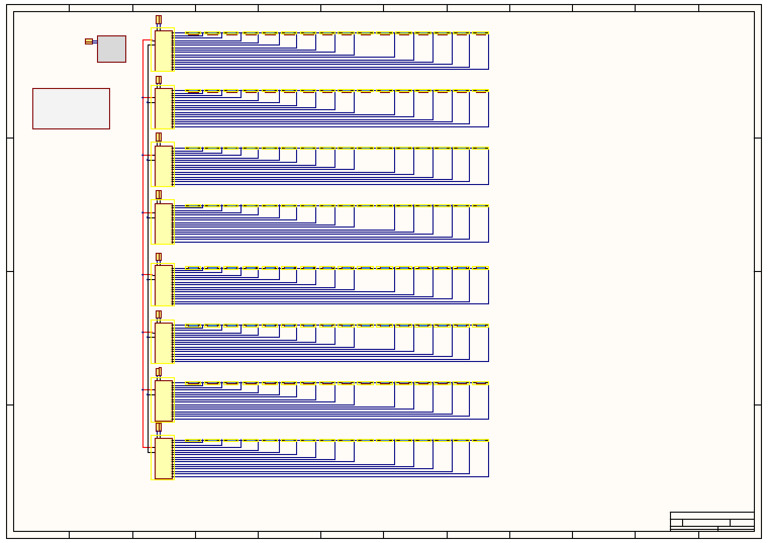Select the sixth yellow IC block from top

click(x=164, y=343)
